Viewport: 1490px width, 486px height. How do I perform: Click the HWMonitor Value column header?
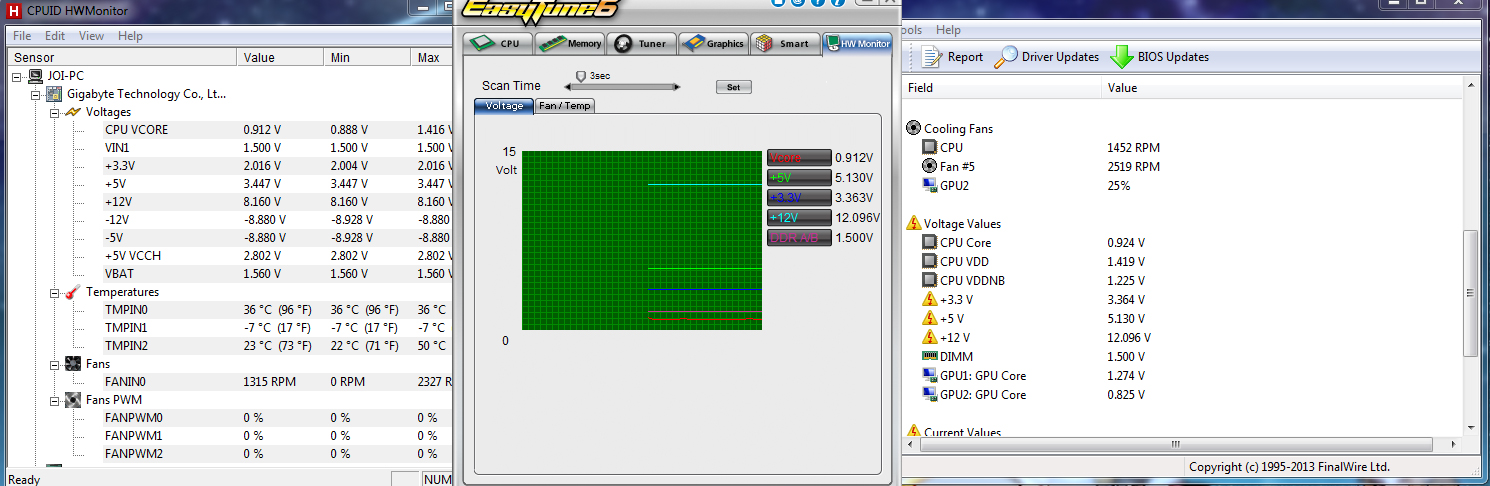tap(280, 58)
